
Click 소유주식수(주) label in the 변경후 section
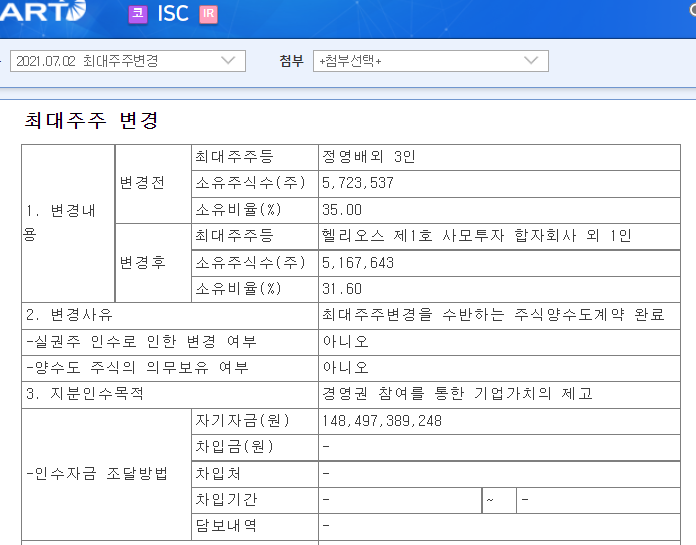(250, 263)
